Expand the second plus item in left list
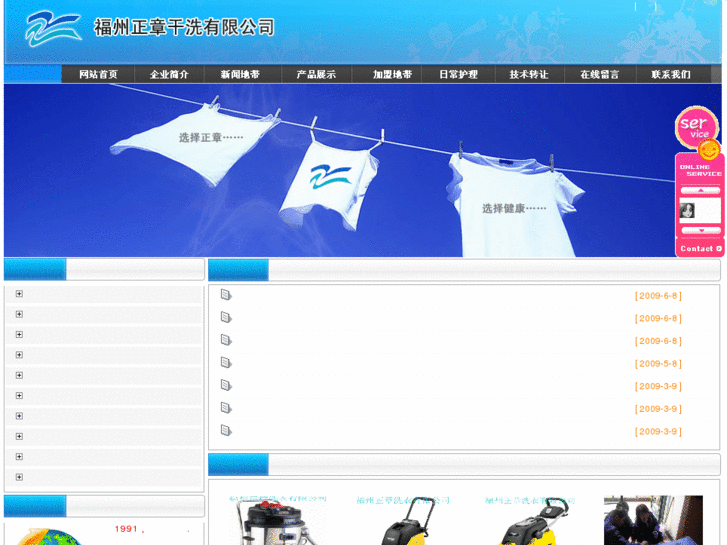 pyautogui.click(x=19, y=314)
